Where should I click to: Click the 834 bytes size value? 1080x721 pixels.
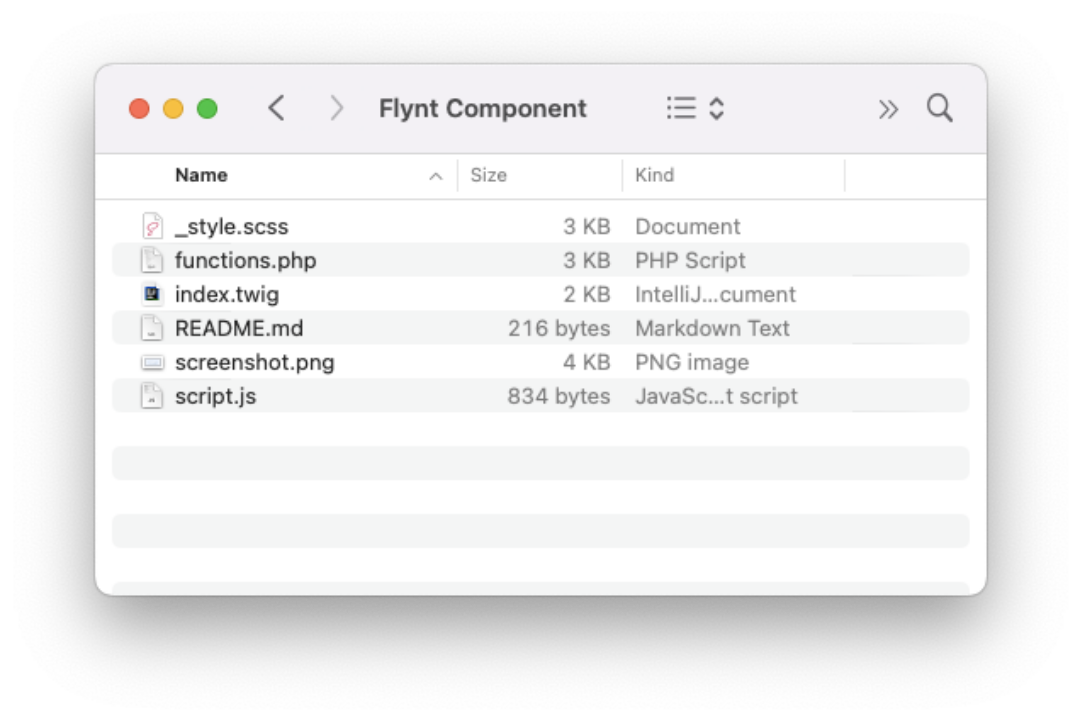(559, 397)
